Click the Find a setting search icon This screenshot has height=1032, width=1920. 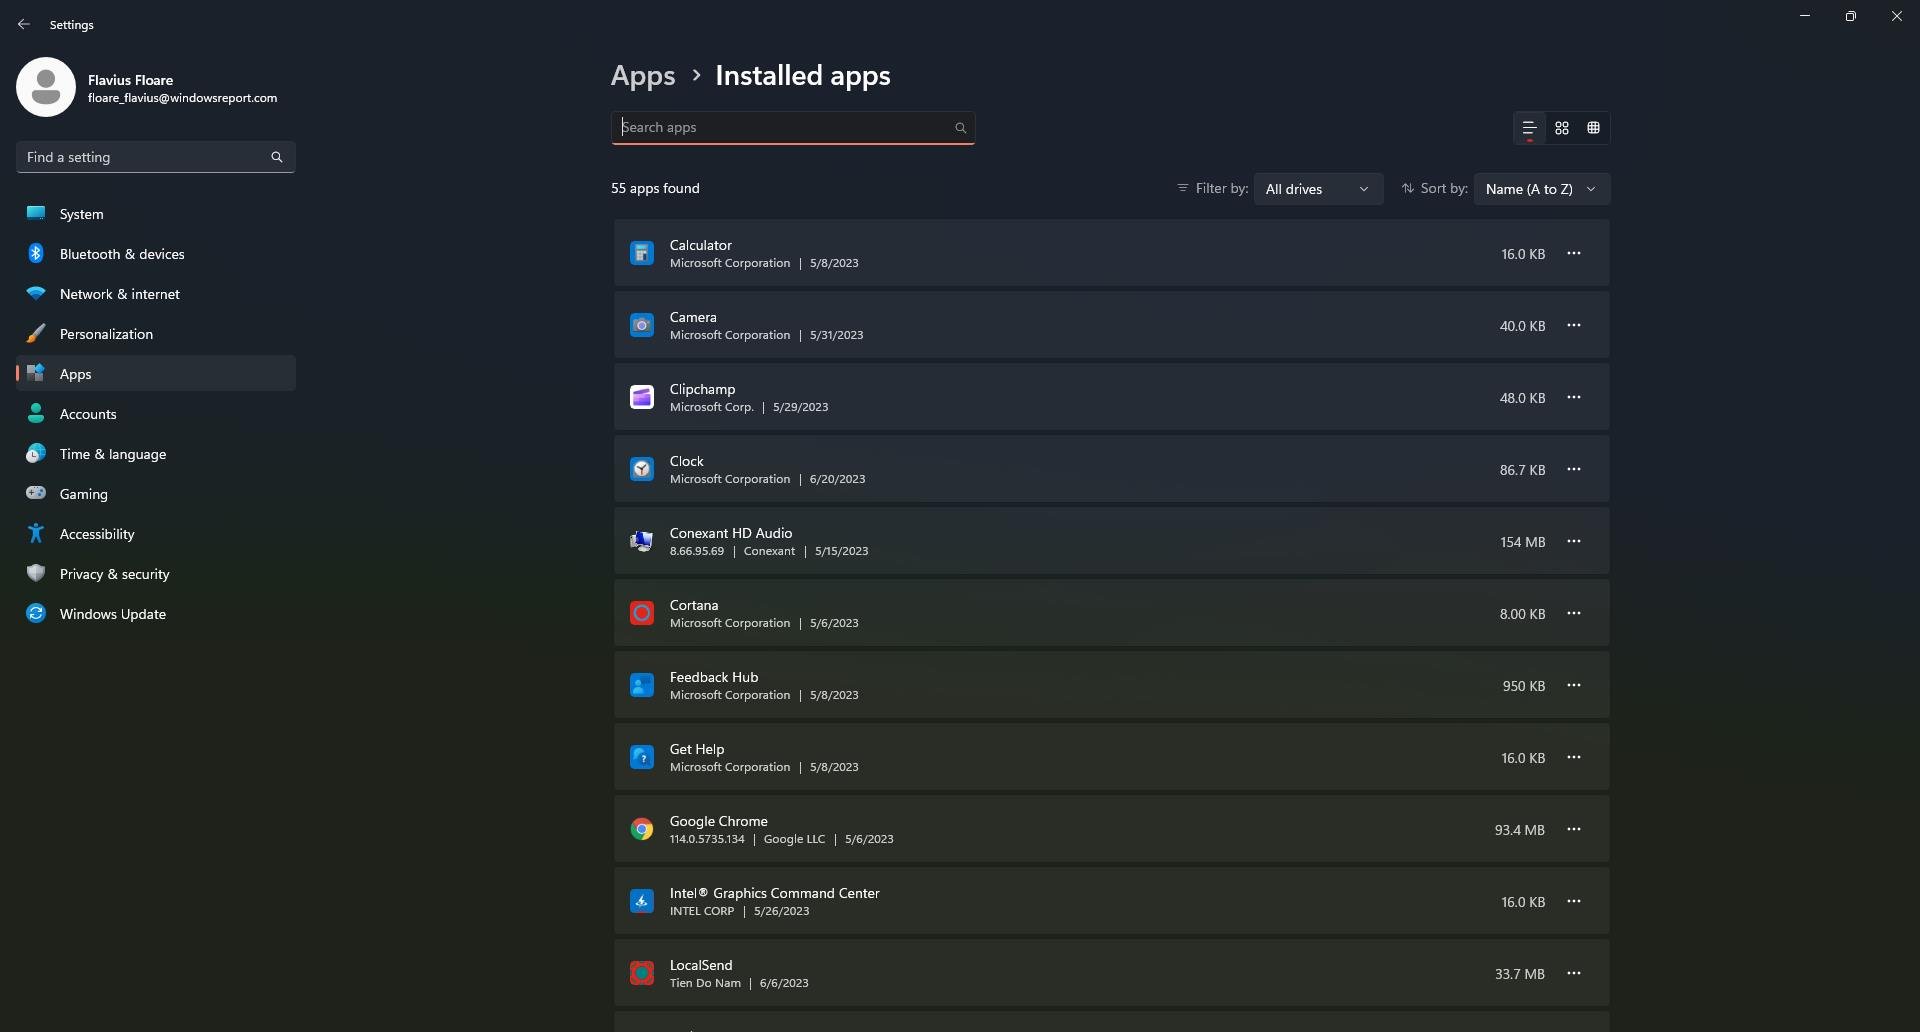(277, 157)
